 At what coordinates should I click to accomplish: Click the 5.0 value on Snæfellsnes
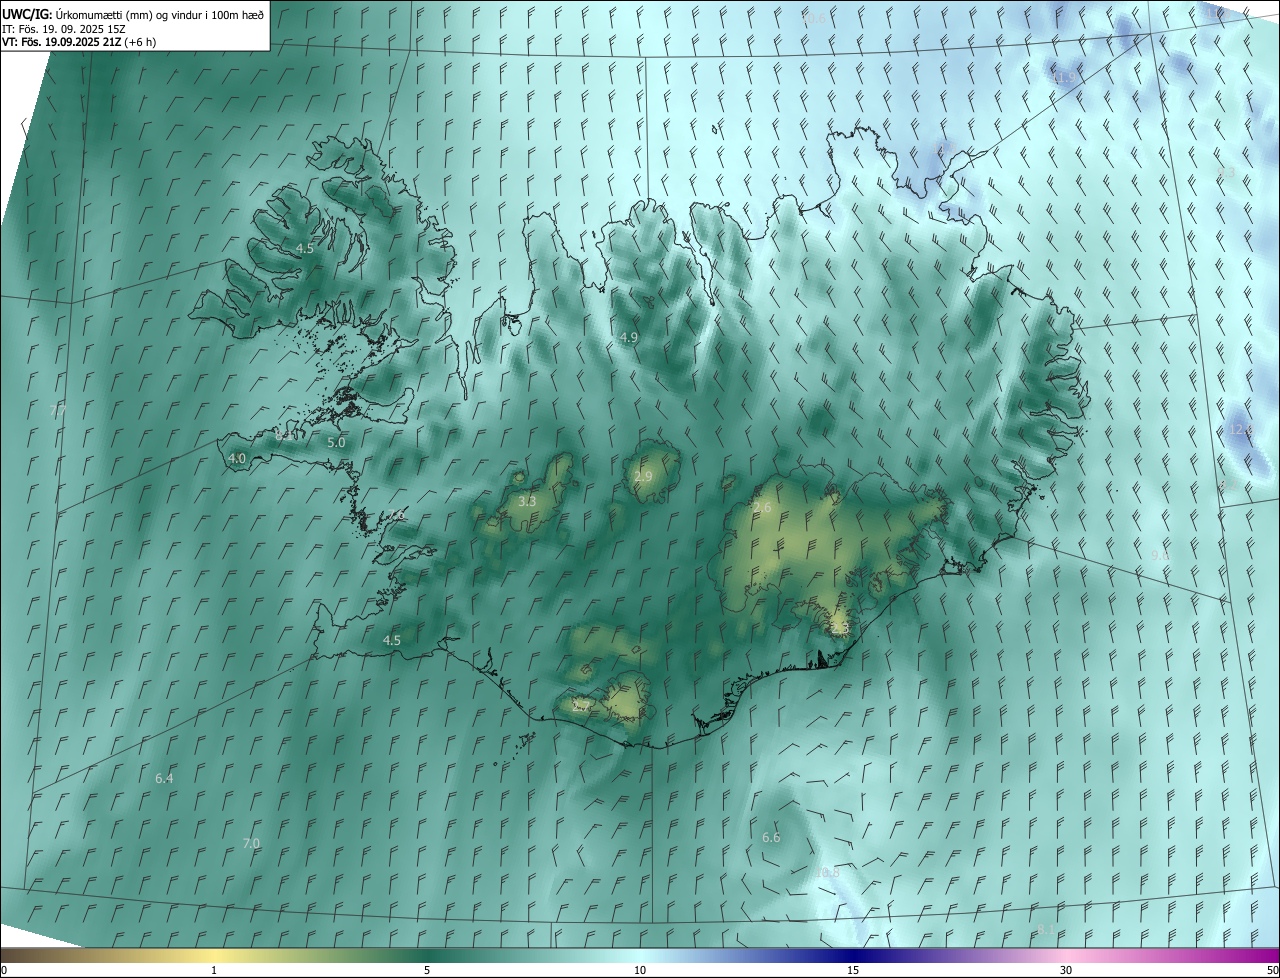pyautogui.click(x=336, y=442)
